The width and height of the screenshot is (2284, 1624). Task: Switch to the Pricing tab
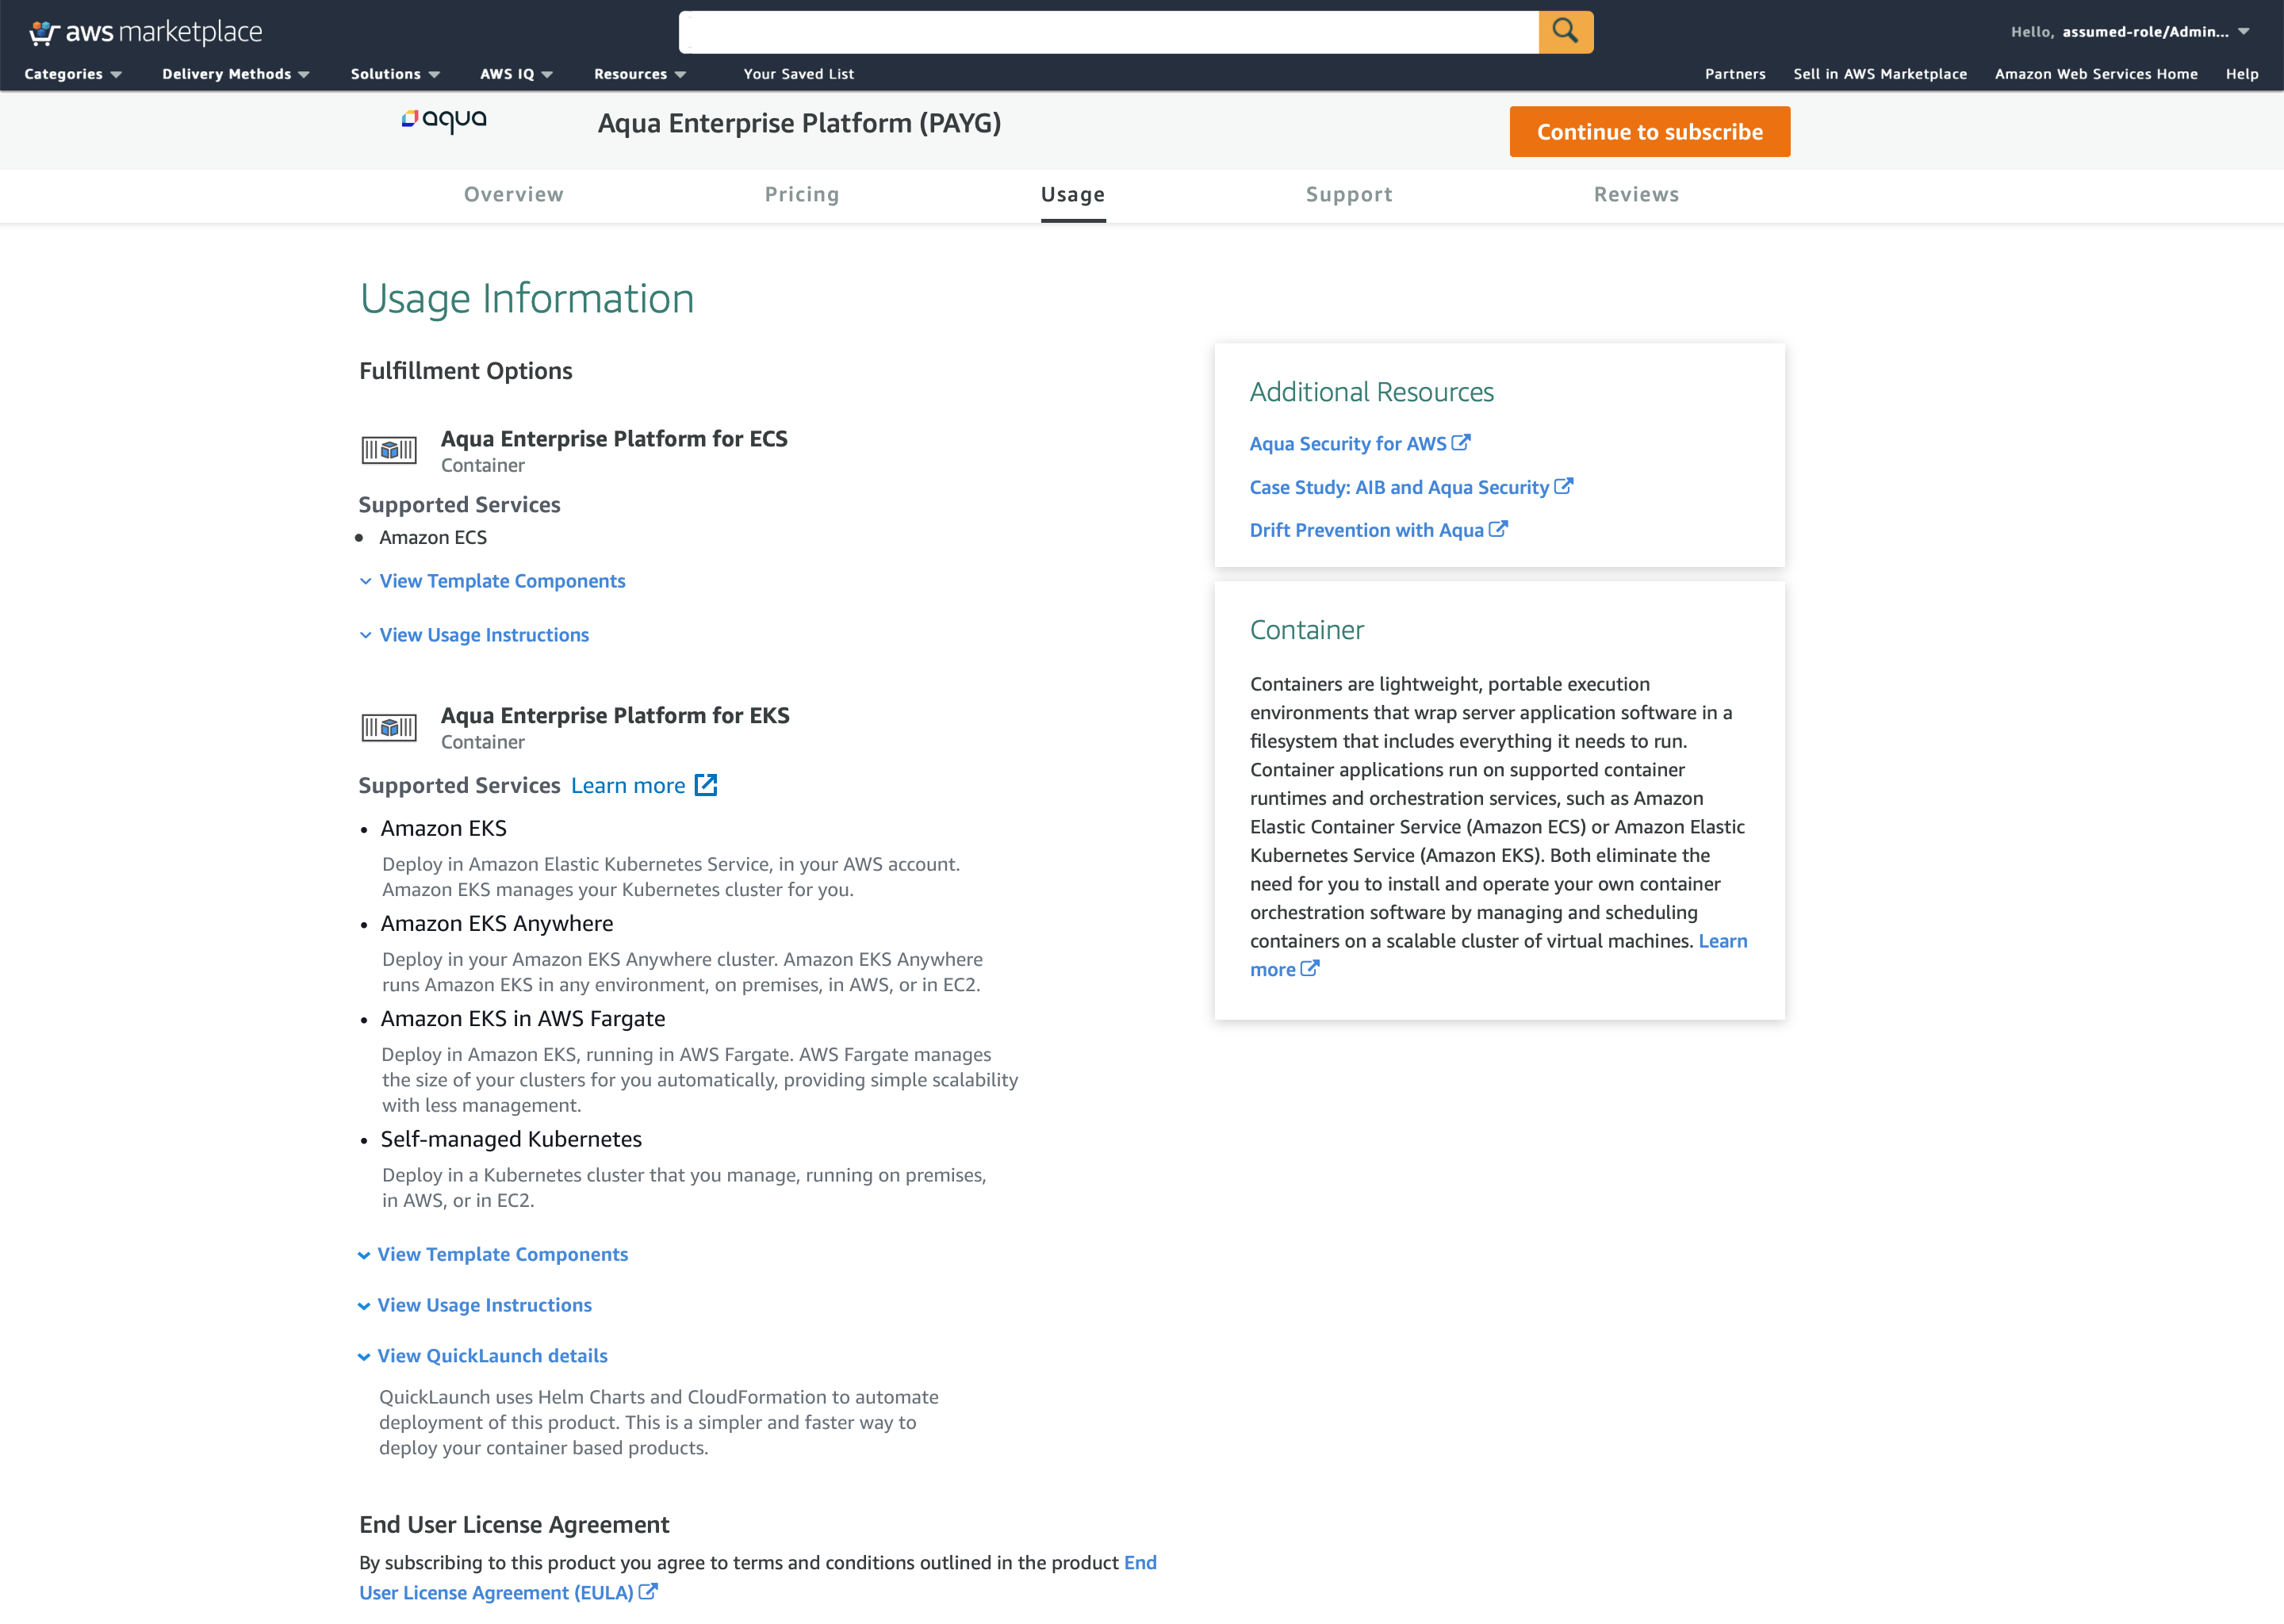point(801,195)
